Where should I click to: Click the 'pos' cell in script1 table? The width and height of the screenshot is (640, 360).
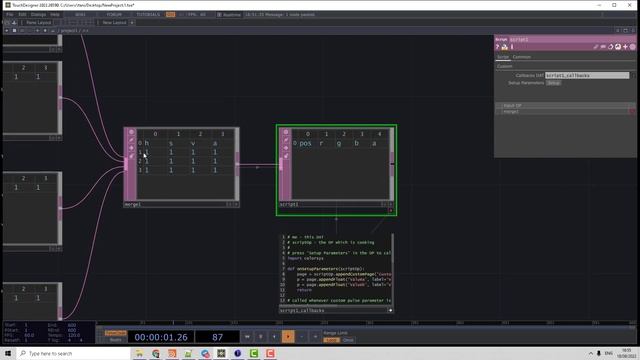click(305, 143)
